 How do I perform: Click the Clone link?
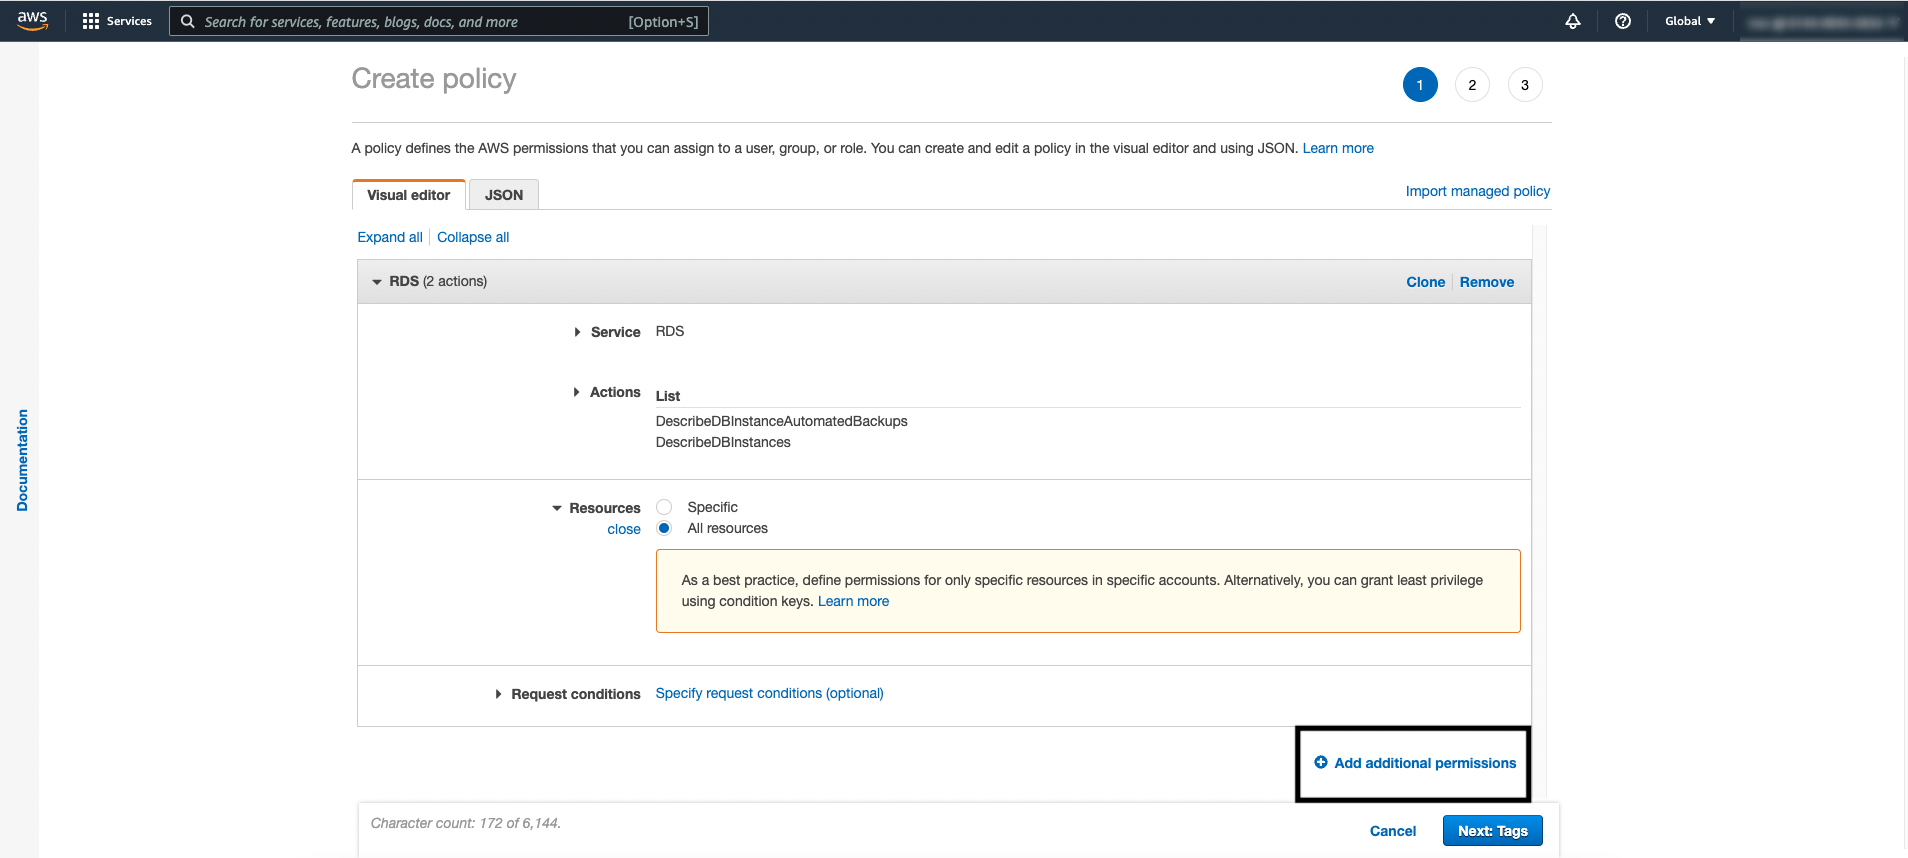point(1426,282)
